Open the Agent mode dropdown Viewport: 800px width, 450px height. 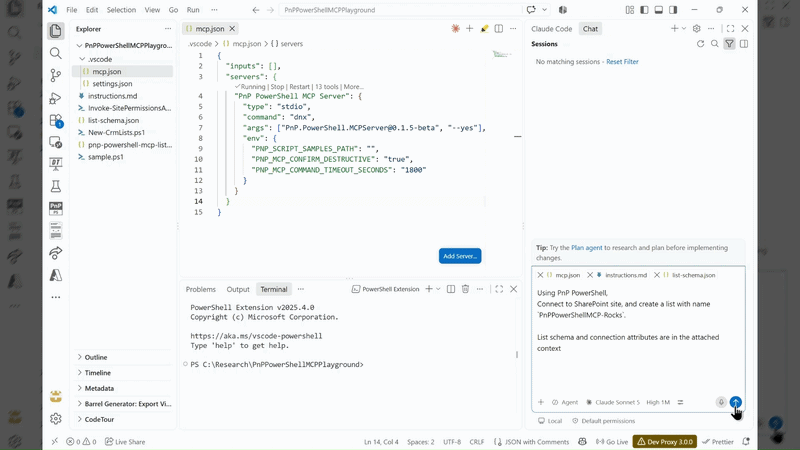click(x=565, y=402)
